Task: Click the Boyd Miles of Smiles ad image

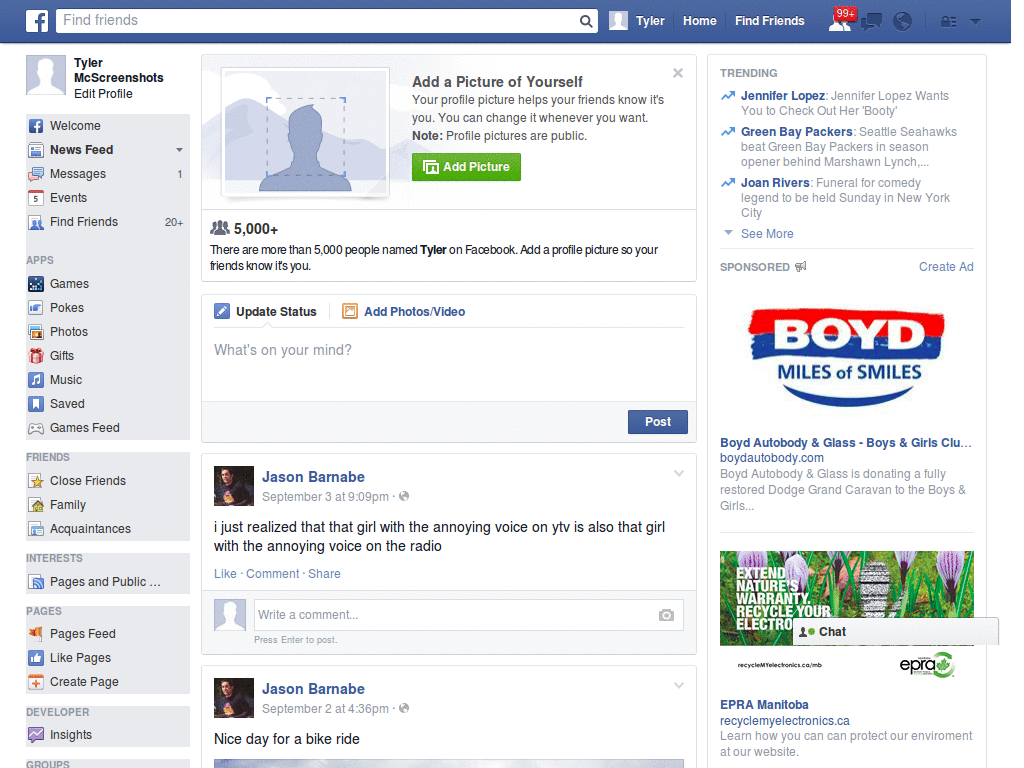Action: pyautogui.click(x=846, y=357)
